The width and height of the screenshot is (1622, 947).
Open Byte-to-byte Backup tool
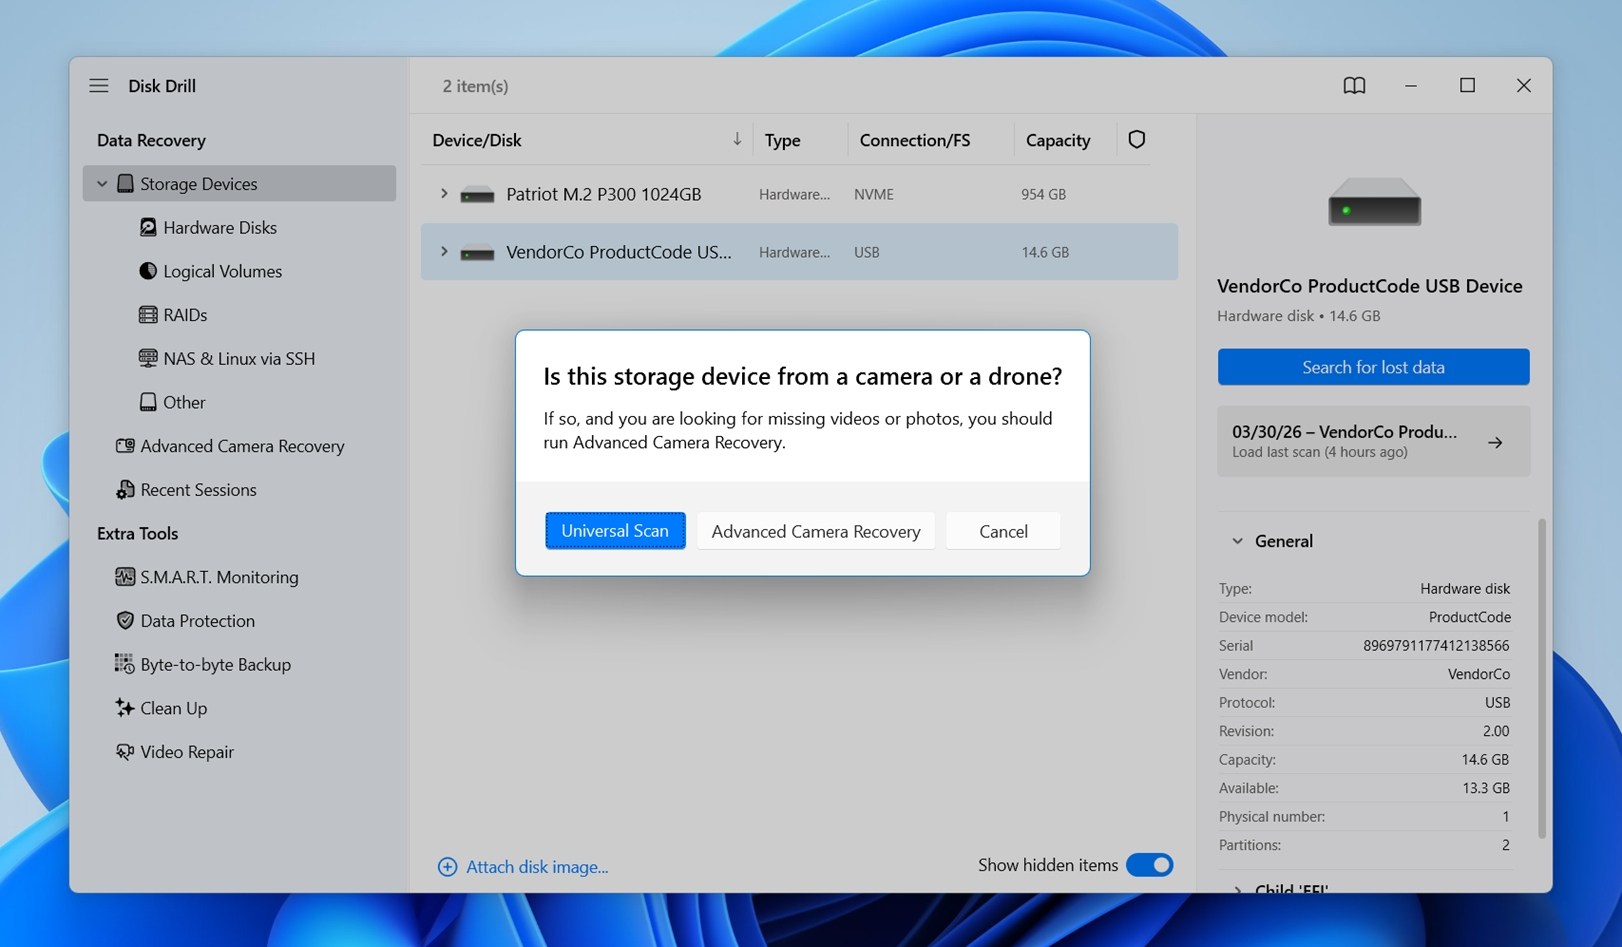tap(215, 664)
